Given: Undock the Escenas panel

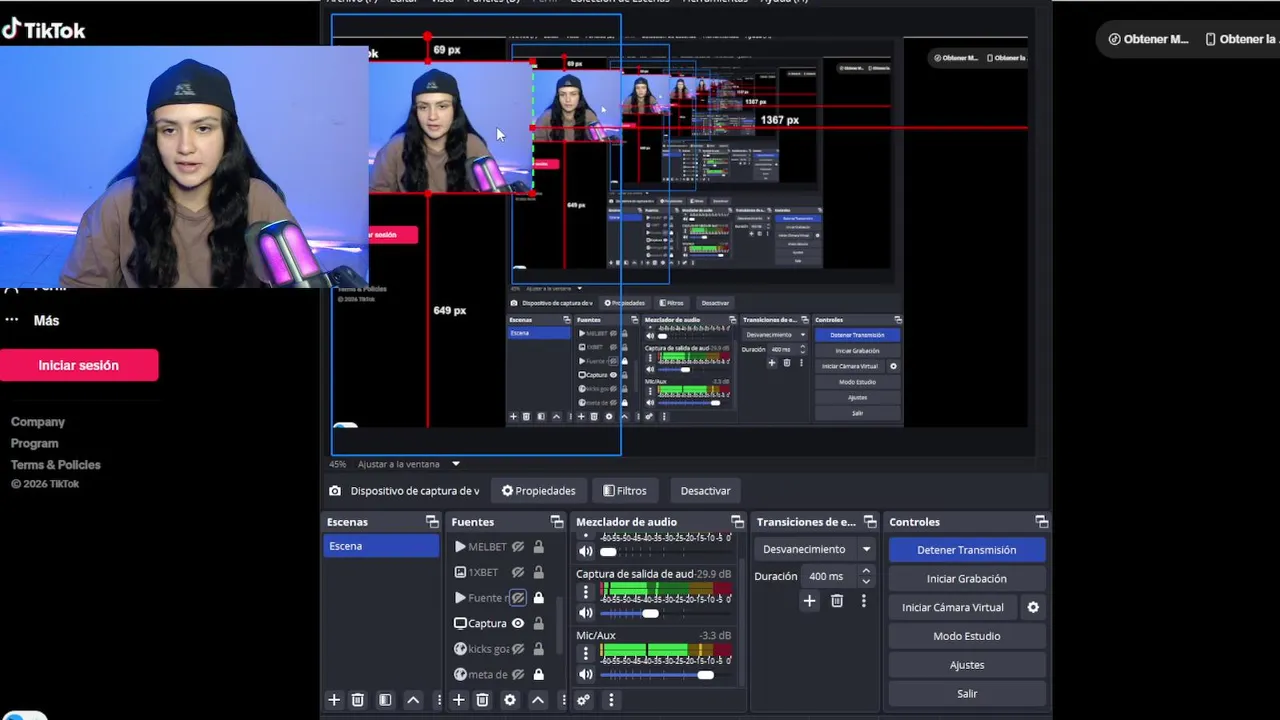Looking at the screenshot, I should (x=432, y=522).
